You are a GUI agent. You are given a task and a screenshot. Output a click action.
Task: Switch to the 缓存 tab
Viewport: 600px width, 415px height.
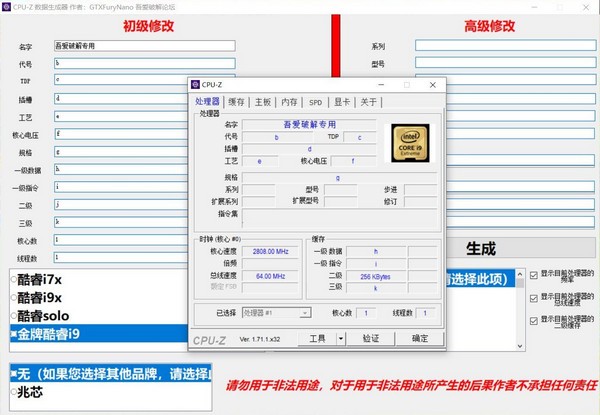tap(236, 102)
